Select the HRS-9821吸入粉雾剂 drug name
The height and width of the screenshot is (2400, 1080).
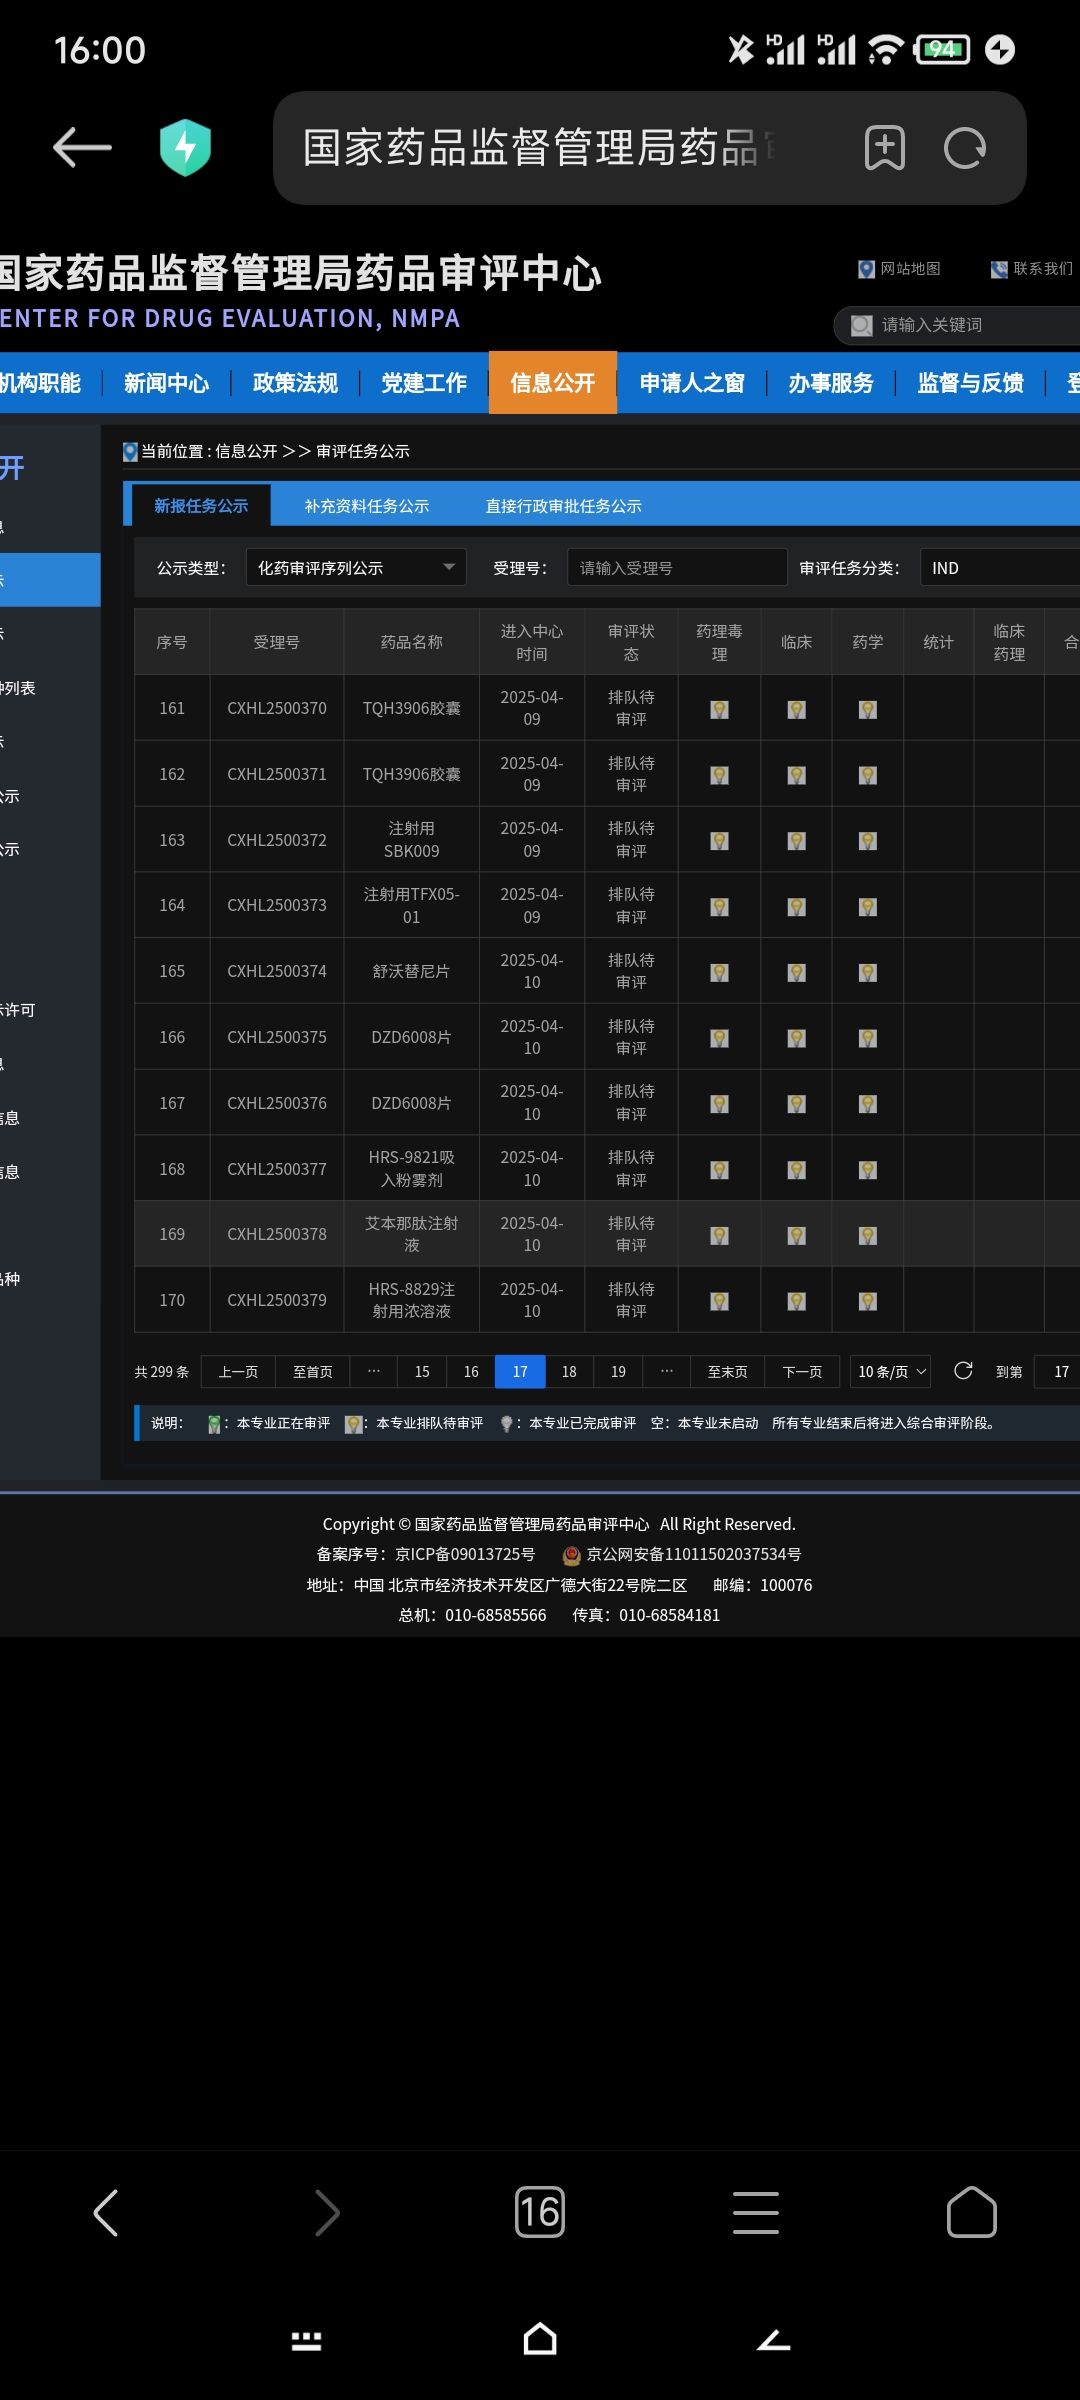(x=412, y=1169)
